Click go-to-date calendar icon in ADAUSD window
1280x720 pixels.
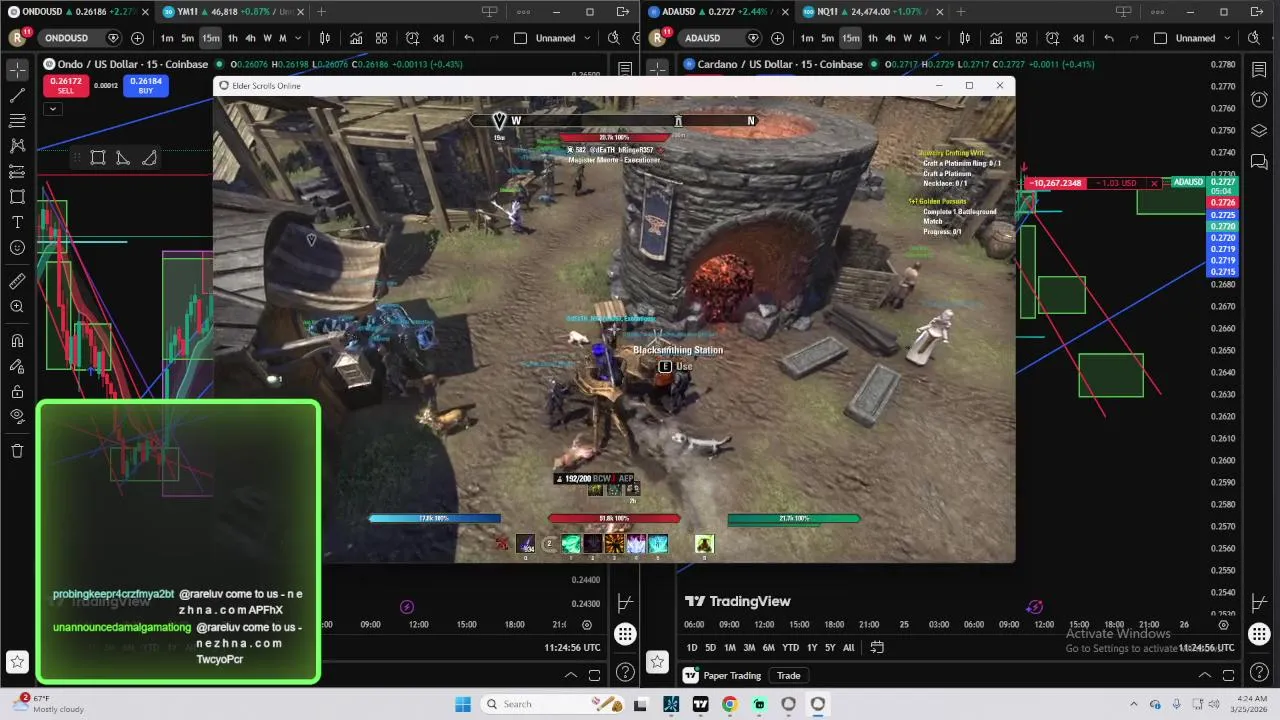(x=877, y=647)
